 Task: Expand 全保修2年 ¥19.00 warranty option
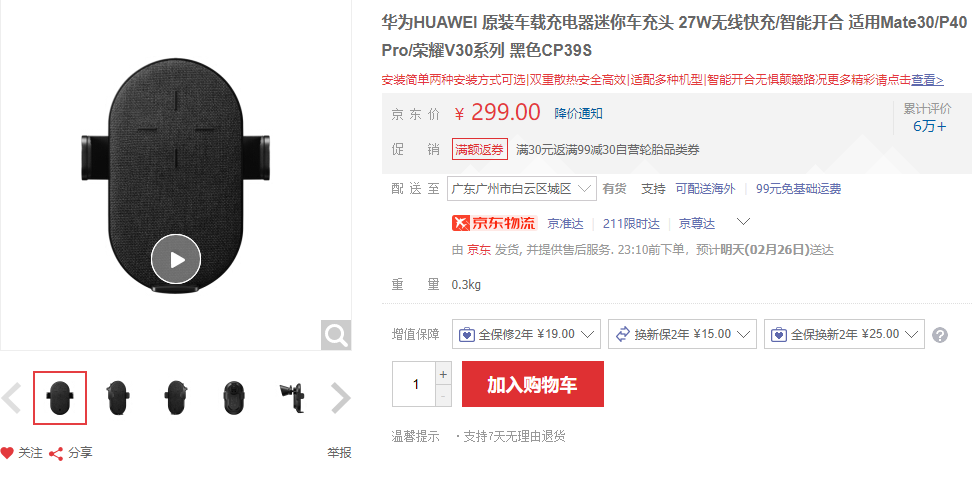click(x=526, y=334)
